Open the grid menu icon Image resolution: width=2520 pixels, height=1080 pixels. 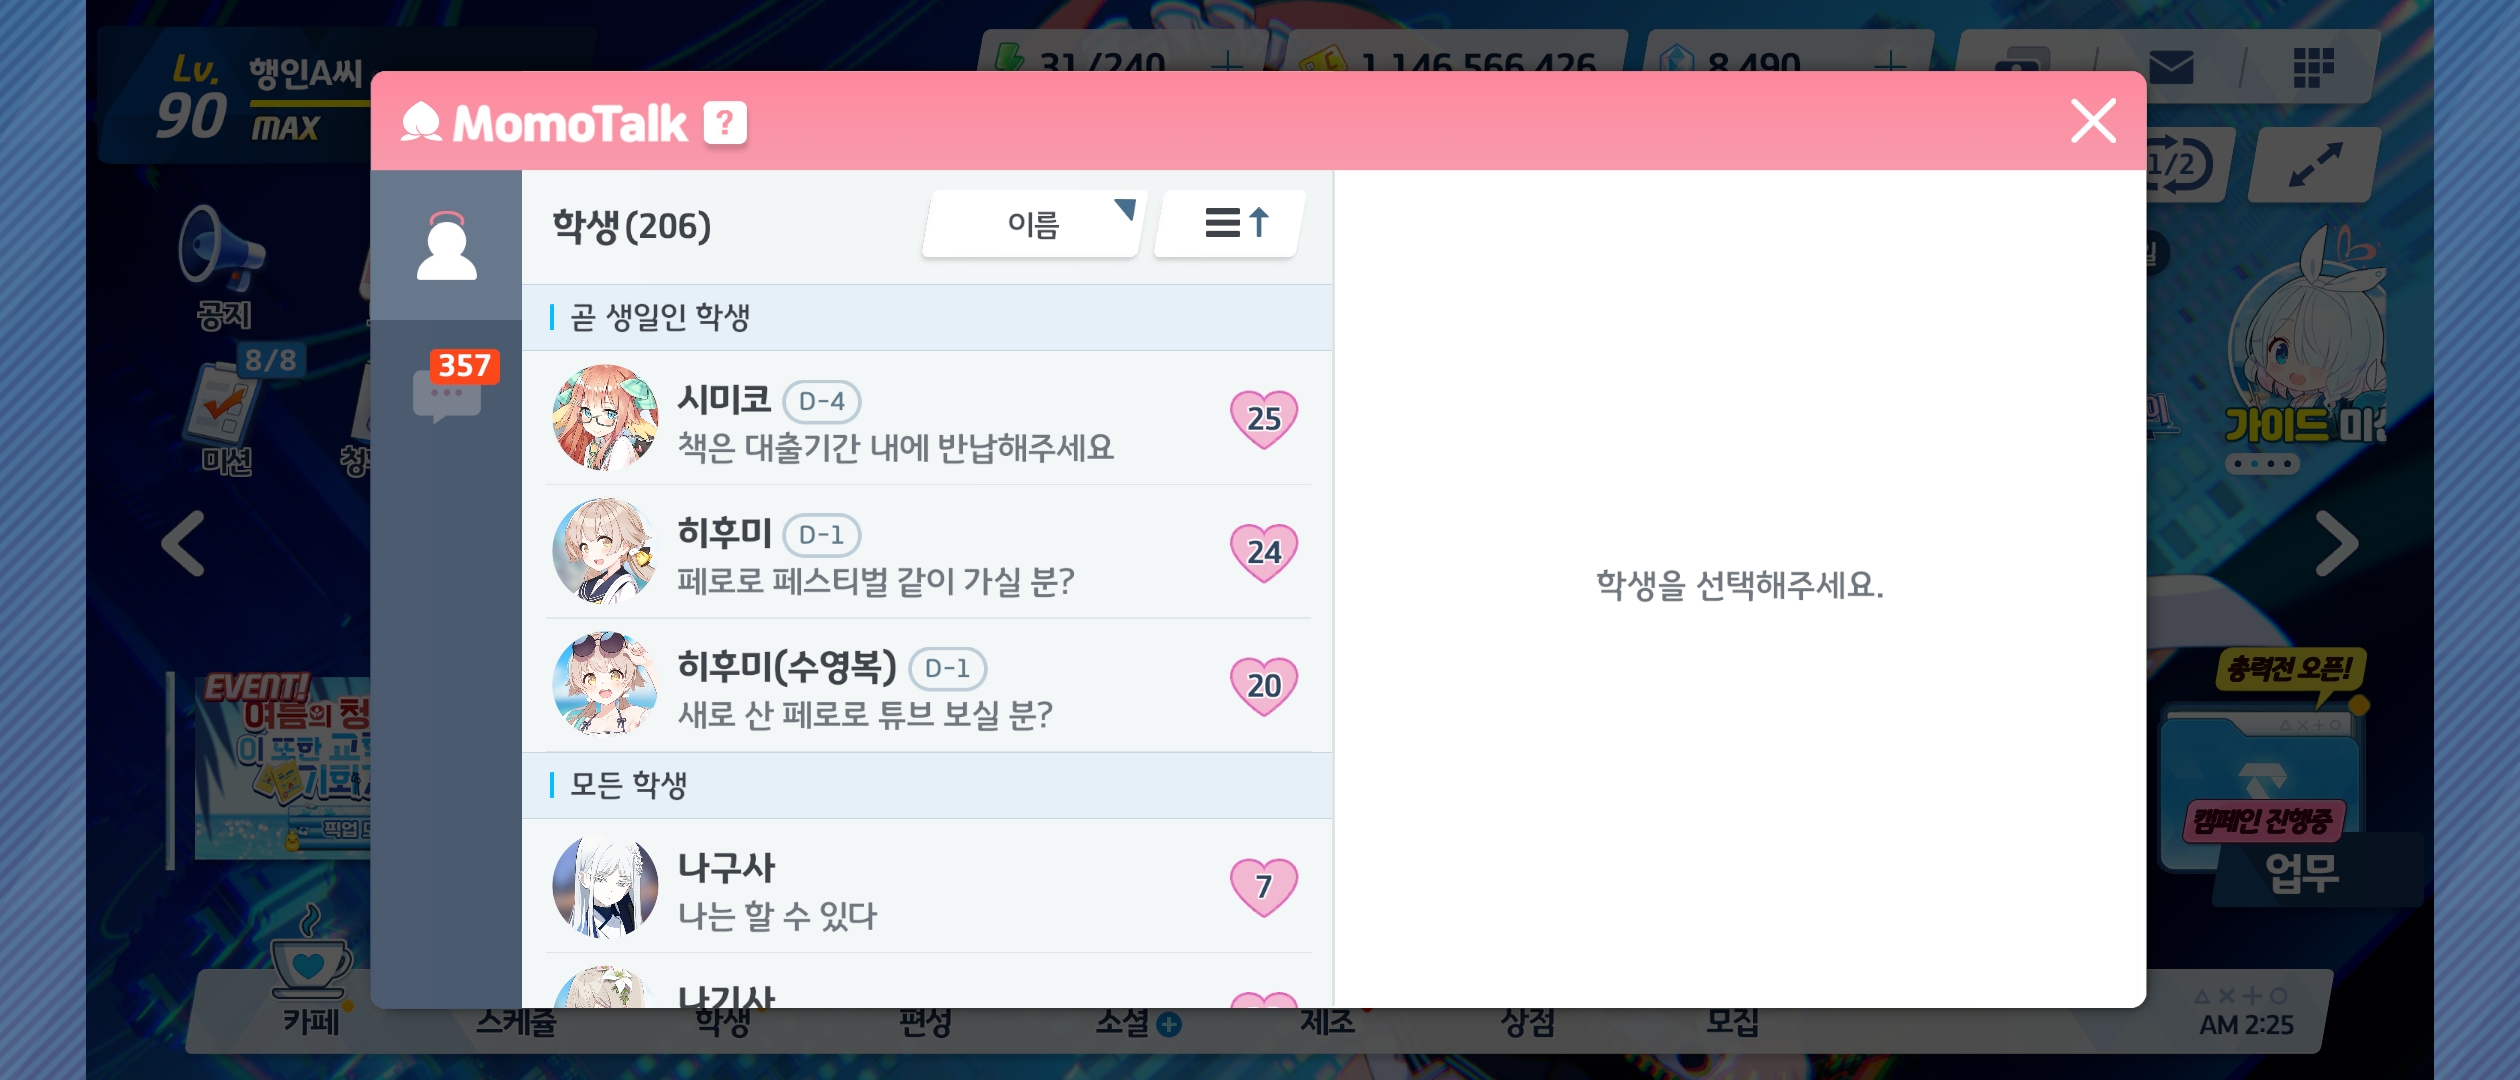pyautogui.click(x=2313, y=68)
